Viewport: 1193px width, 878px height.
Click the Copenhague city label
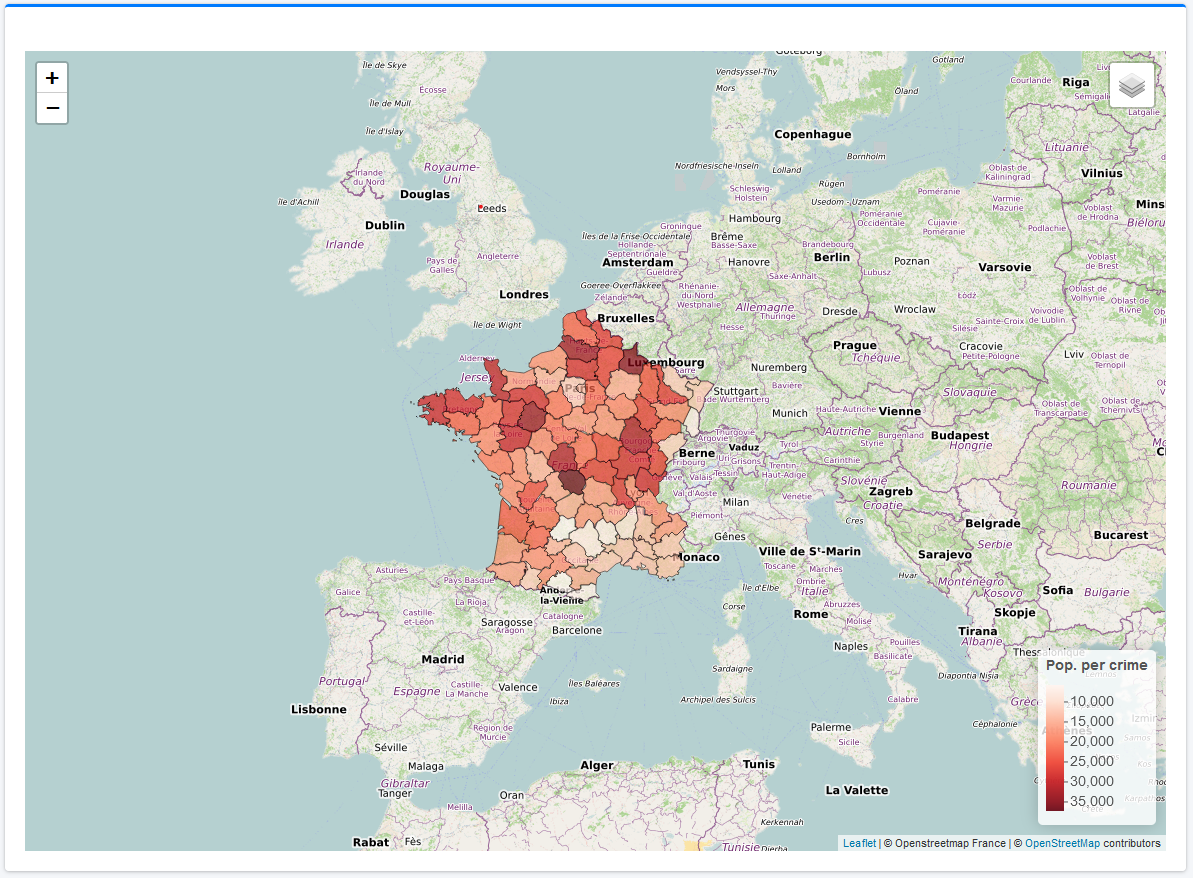coord(813,135)
